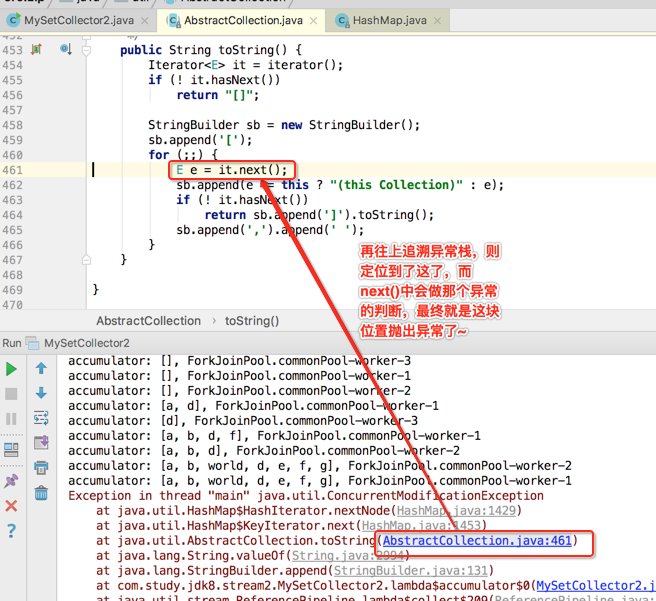
Task: Click the toString() breadcrumb
Action: pos(252,321)
